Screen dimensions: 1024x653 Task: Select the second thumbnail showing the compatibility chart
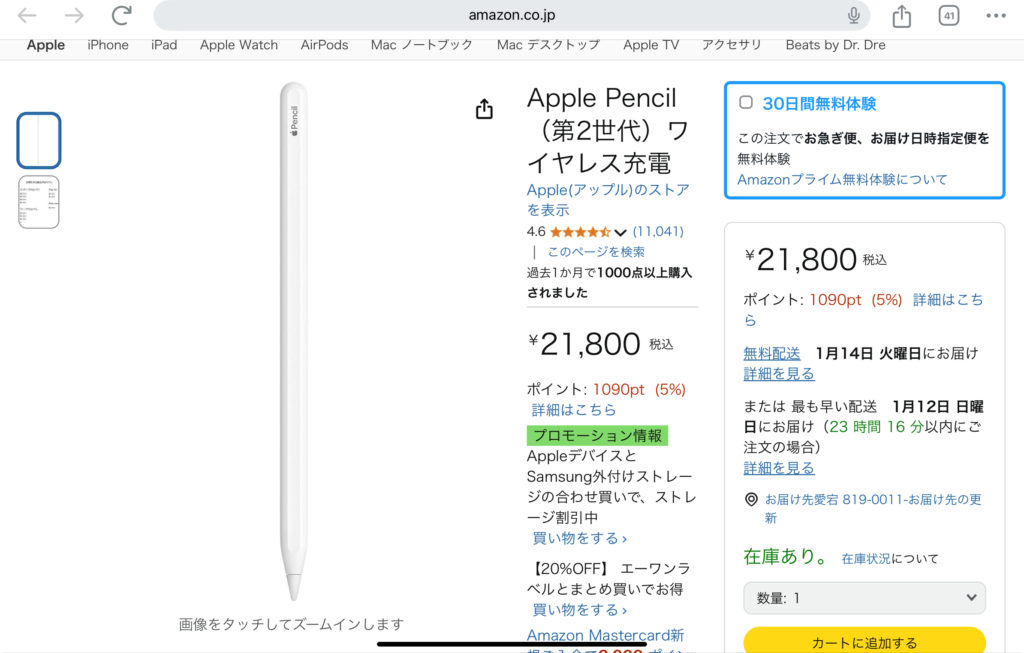pos(39,202)
